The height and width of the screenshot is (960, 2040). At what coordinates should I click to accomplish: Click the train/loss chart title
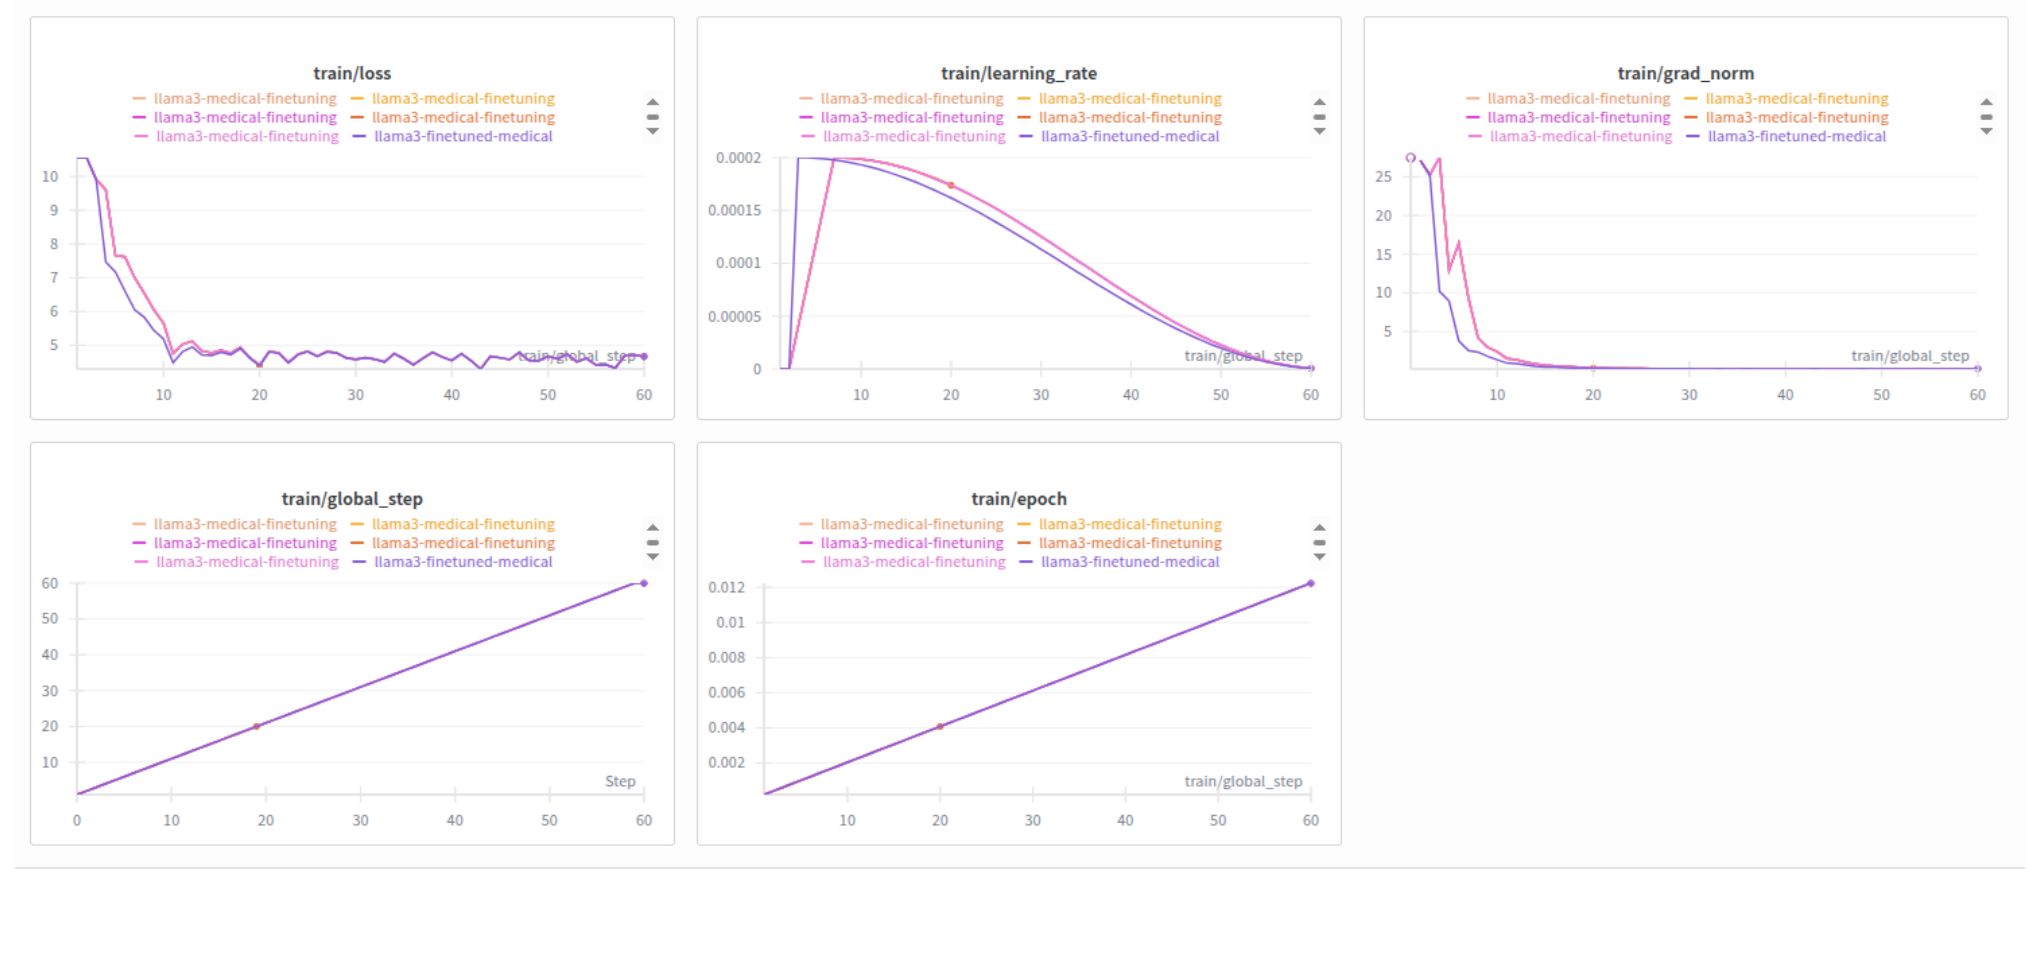[352, 73]
